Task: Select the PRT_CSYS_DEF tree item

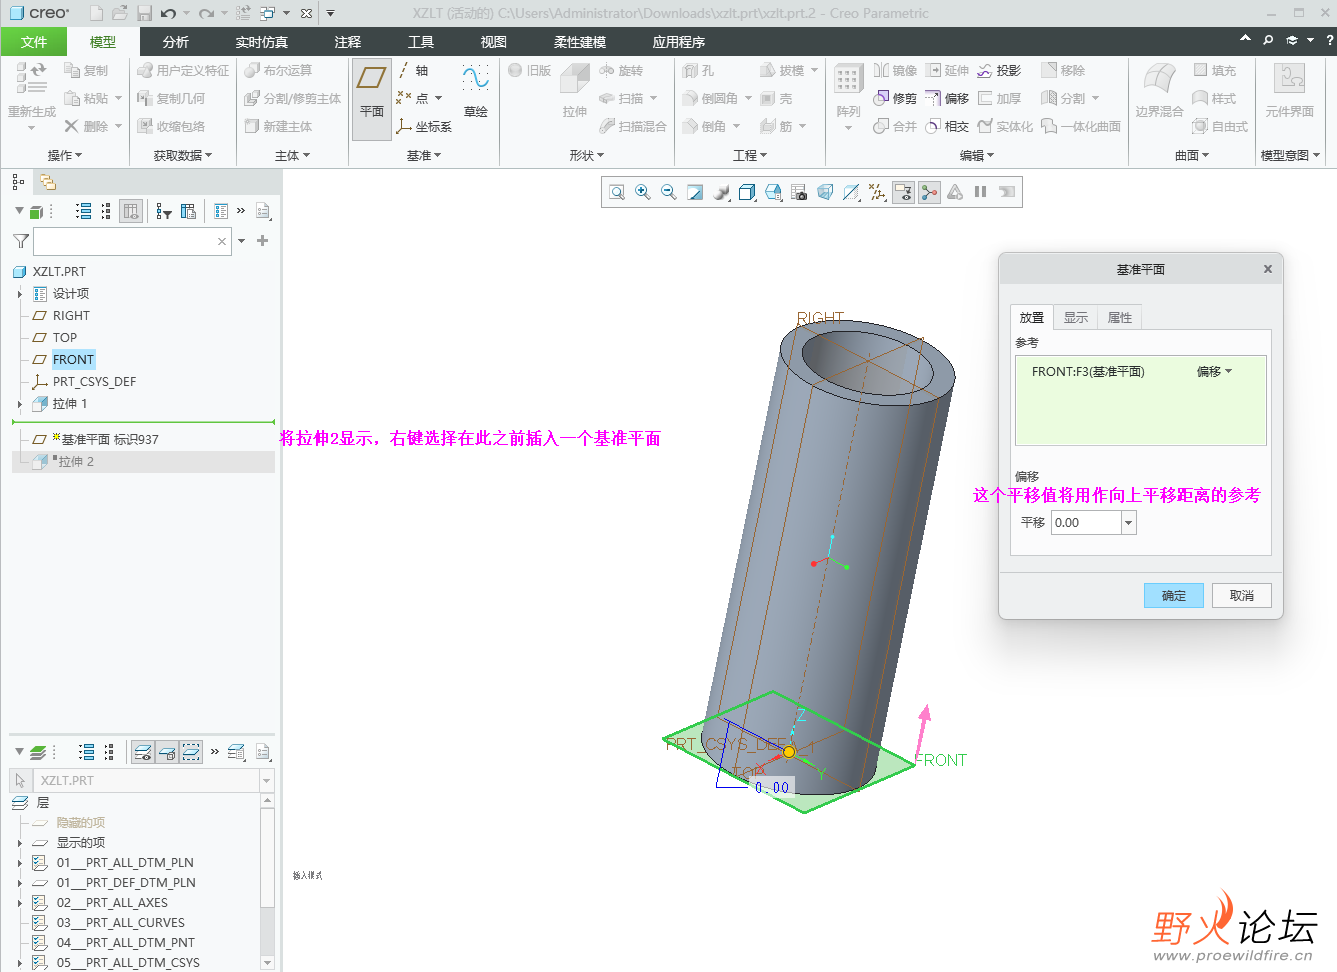Action: (94, 382)
